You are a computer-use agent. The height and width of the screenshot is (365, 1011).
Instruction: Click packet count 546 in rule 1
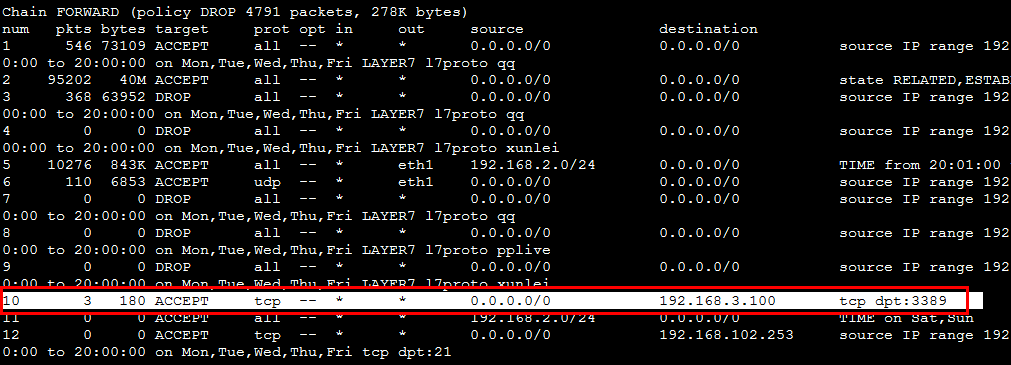[79, 46]
